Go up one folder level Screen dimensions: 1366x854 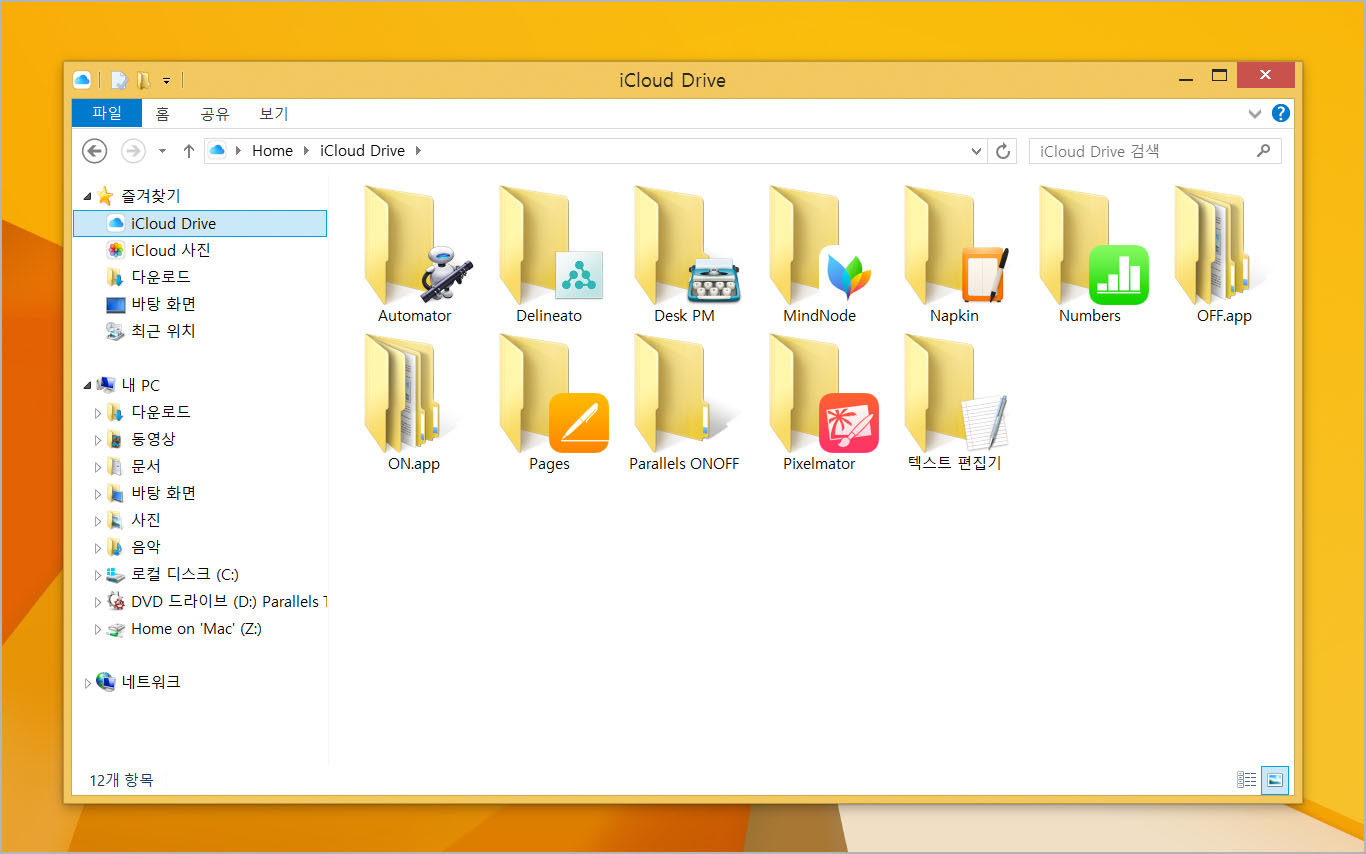188,151
